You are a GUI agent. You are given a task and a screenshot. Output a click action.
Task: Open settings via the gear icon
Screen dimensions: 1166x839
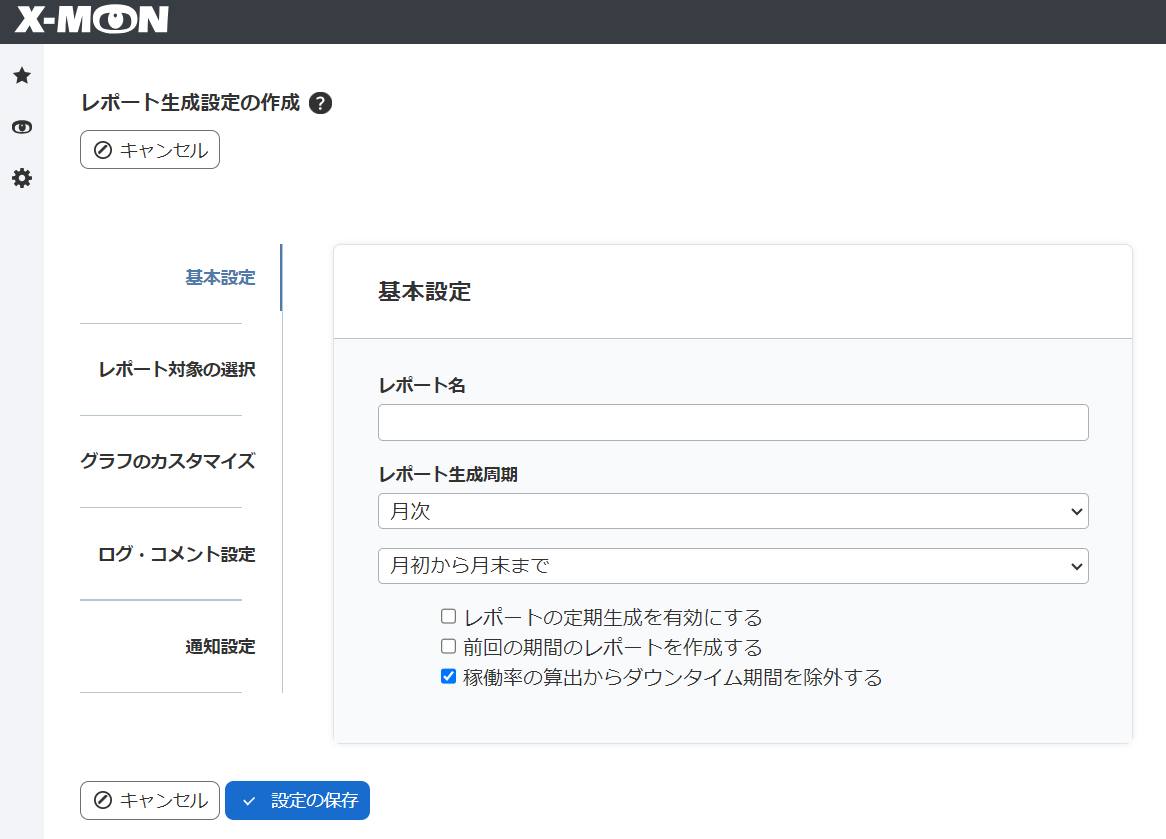point(21,178)
